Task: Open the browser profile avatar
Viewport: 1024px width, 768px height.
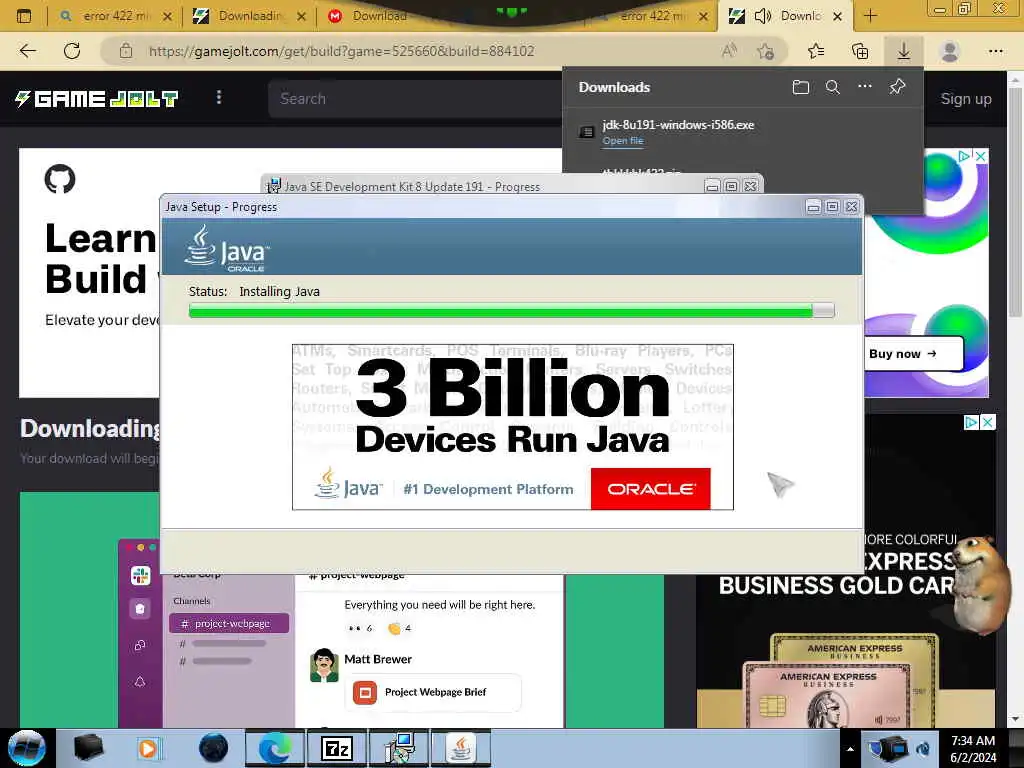Action: pyautogui.click(x=950, y=51)
